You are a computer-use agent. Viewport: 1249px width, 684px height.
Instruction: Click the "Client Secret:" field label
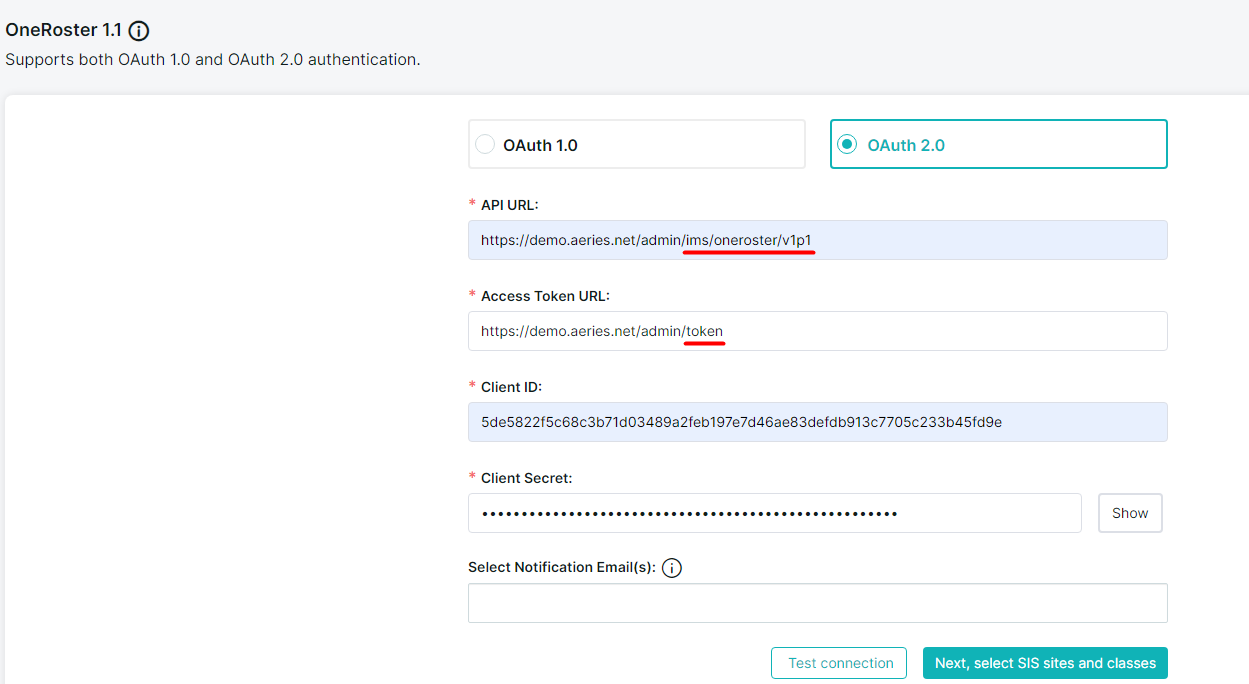pyautogui.click(x=526, y=478)
